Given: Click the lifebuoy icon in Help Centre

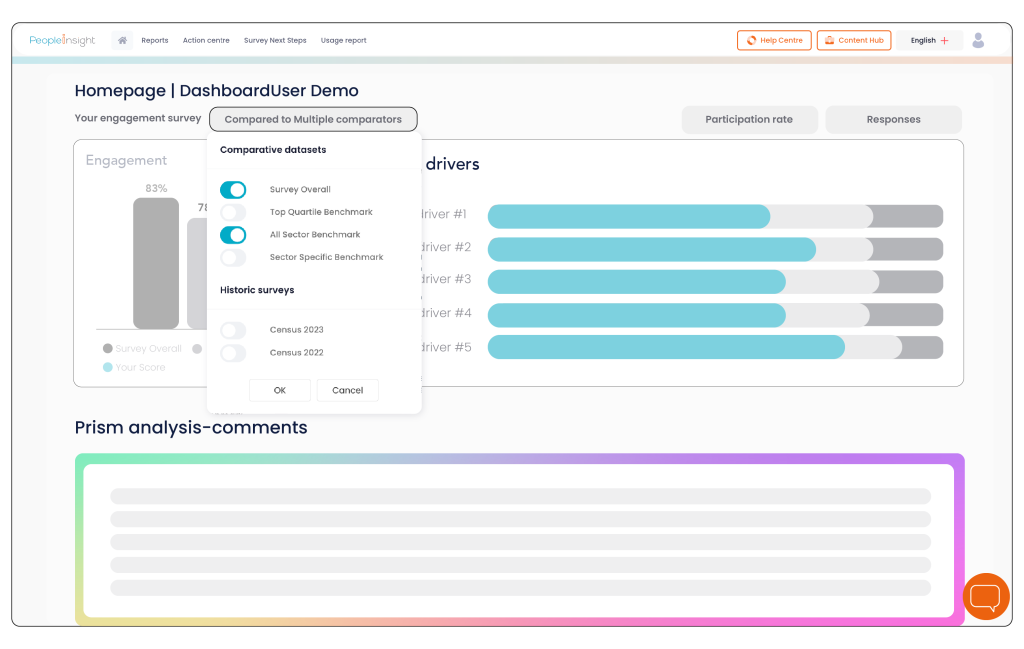Looking at the screenshot, I should (x=751, y=41).
